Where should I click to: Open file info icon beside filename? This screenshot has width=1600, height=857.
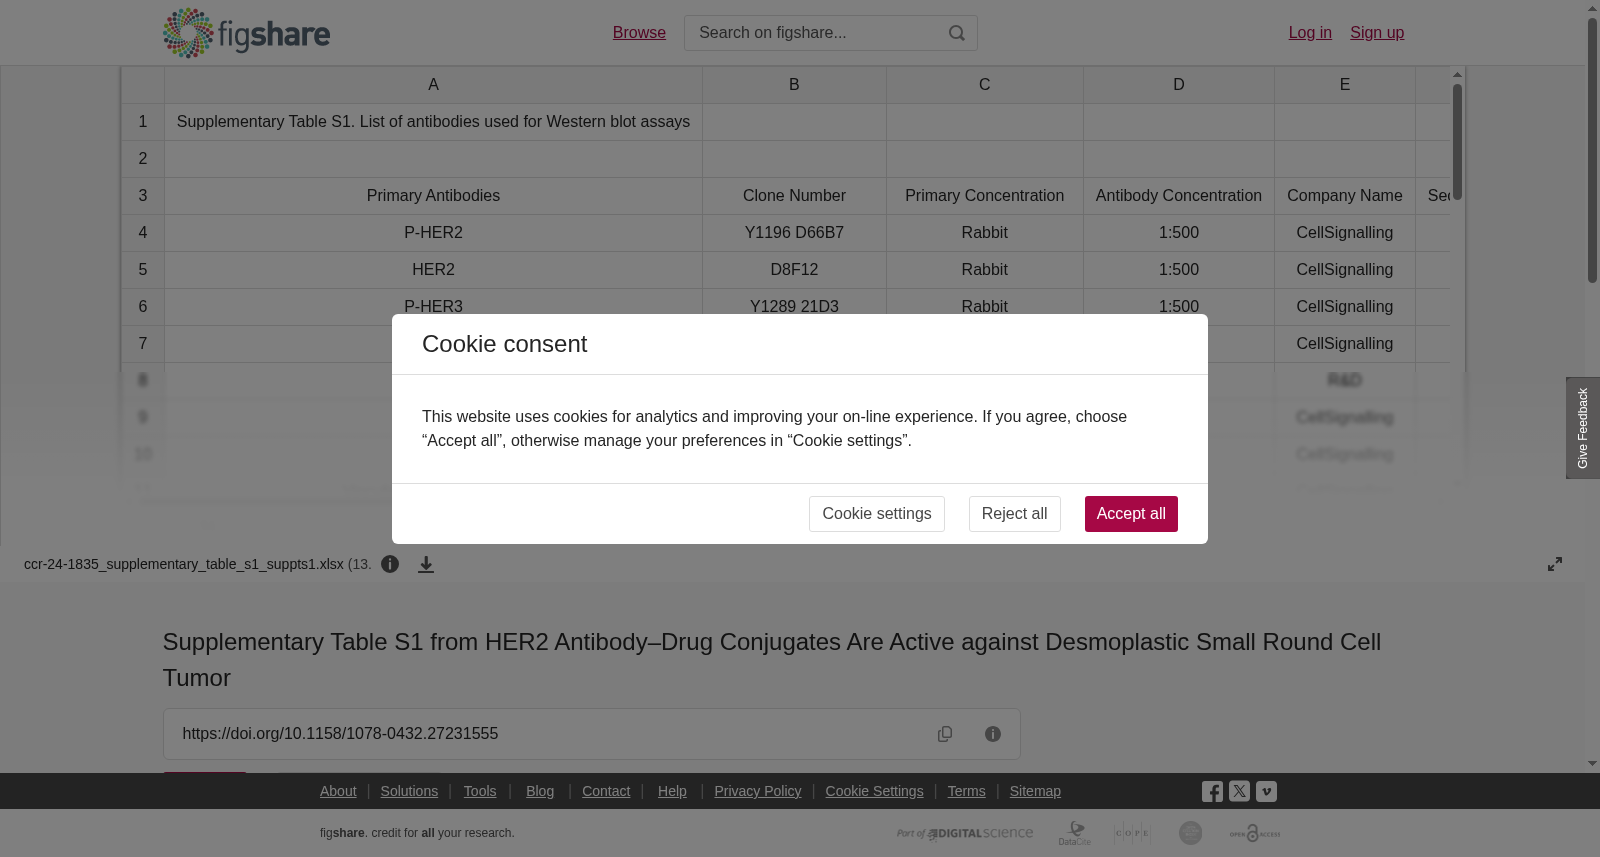(390, 564)
